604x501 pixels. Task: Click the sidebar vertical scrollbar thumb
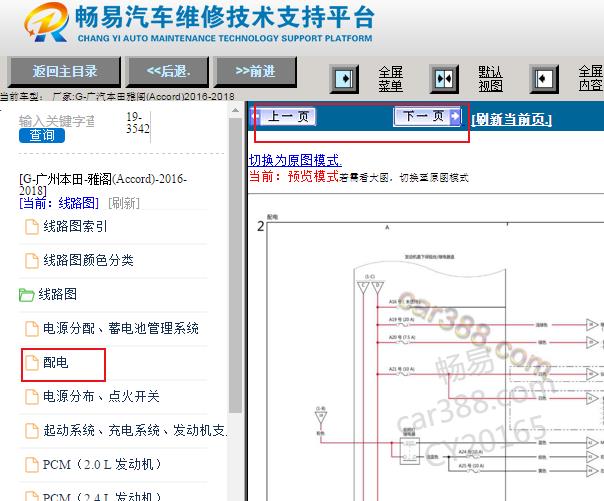click(235, 266)
